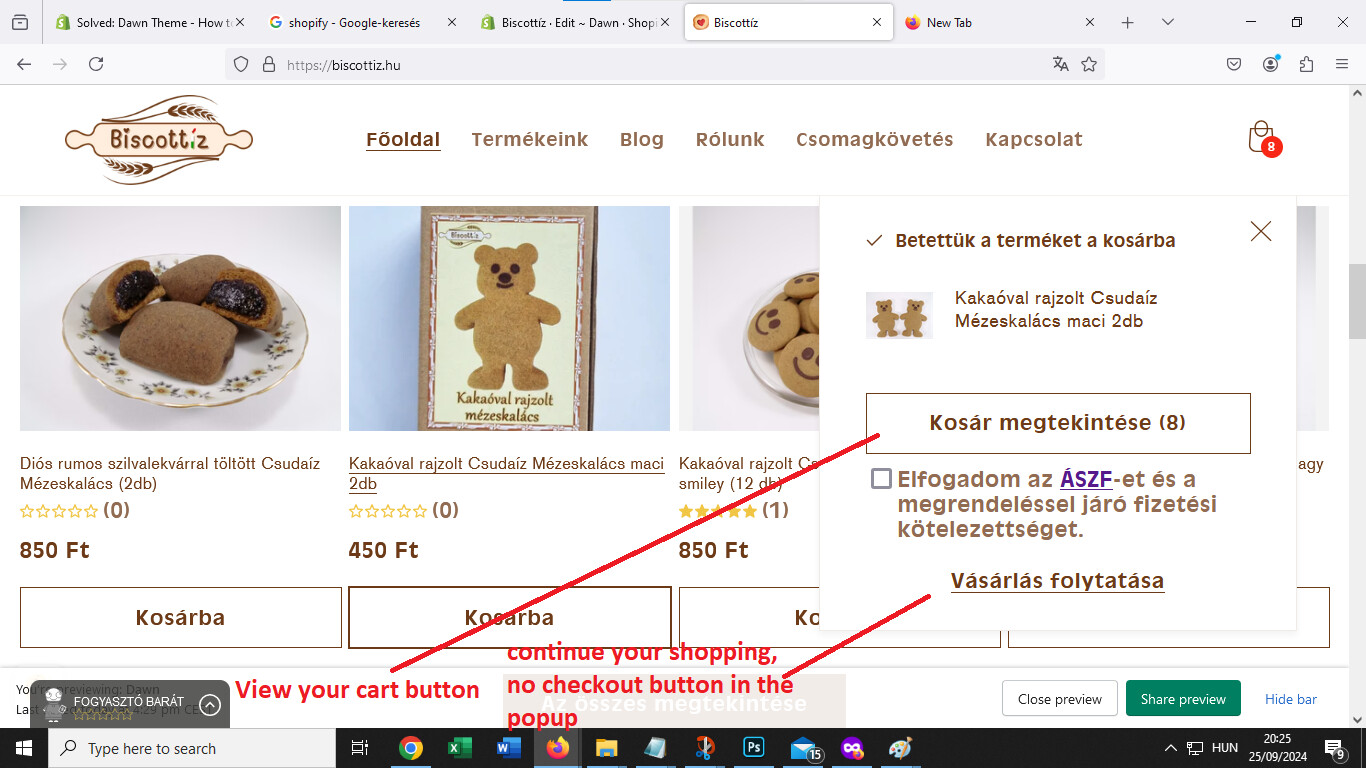
Task: Click Hide bar link
Action: (x=1291, y=699)
